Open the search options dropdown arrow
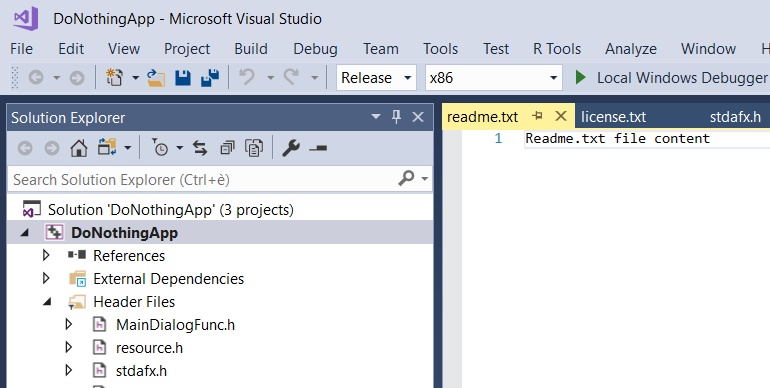This screenshot has width=770, height=388. (x=425, y=179)
